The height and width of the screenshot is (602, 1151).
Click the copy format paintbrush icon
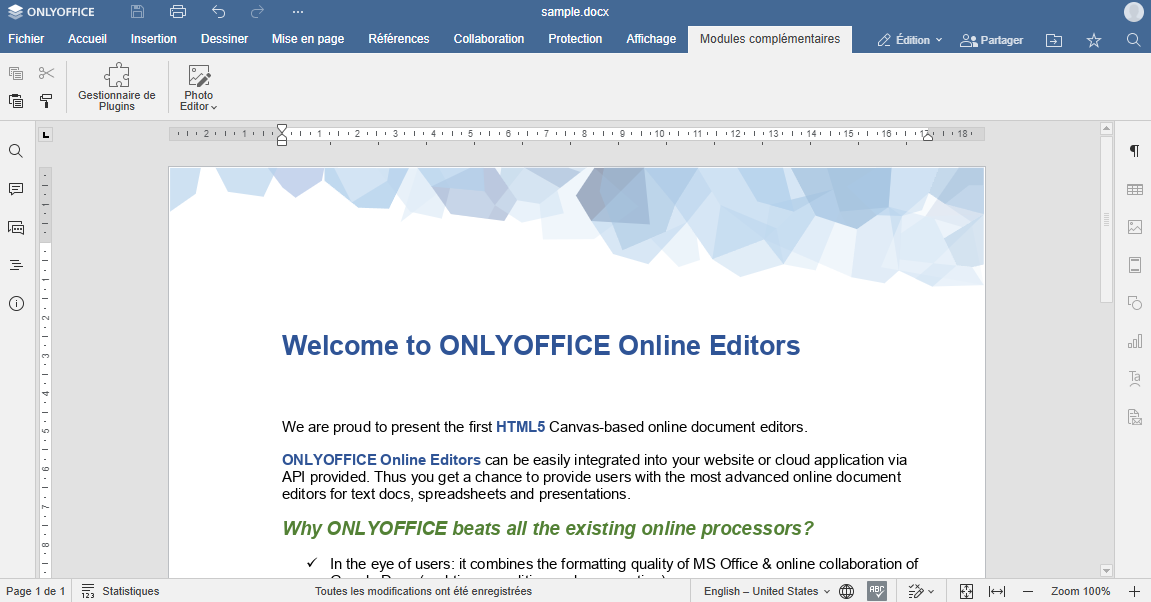pos(46,101)
